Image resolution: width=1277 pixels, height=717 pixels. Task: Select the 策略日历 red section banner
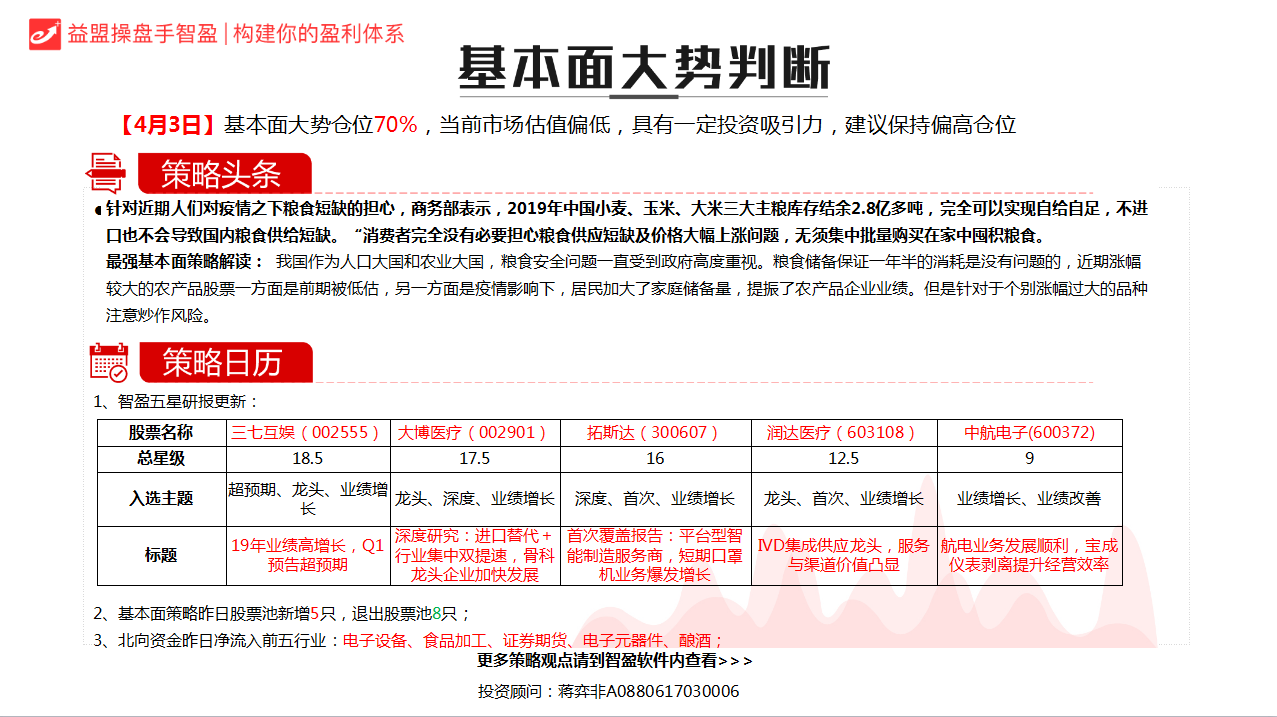pos(224,363)
